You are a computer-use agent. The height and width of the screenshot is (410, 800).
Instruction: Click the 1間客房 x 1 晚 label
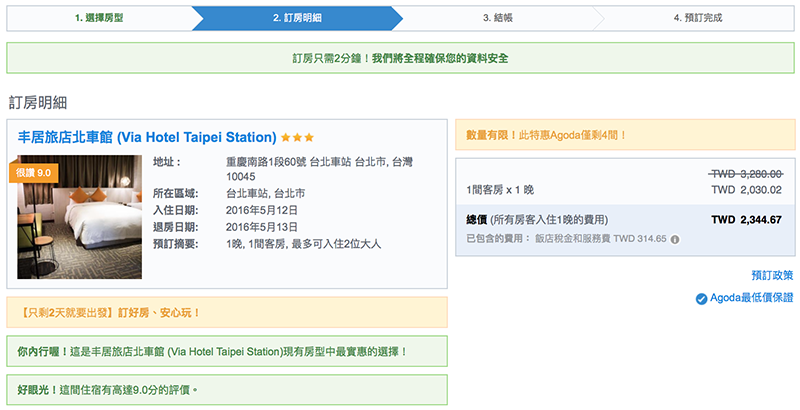[500, 190]
